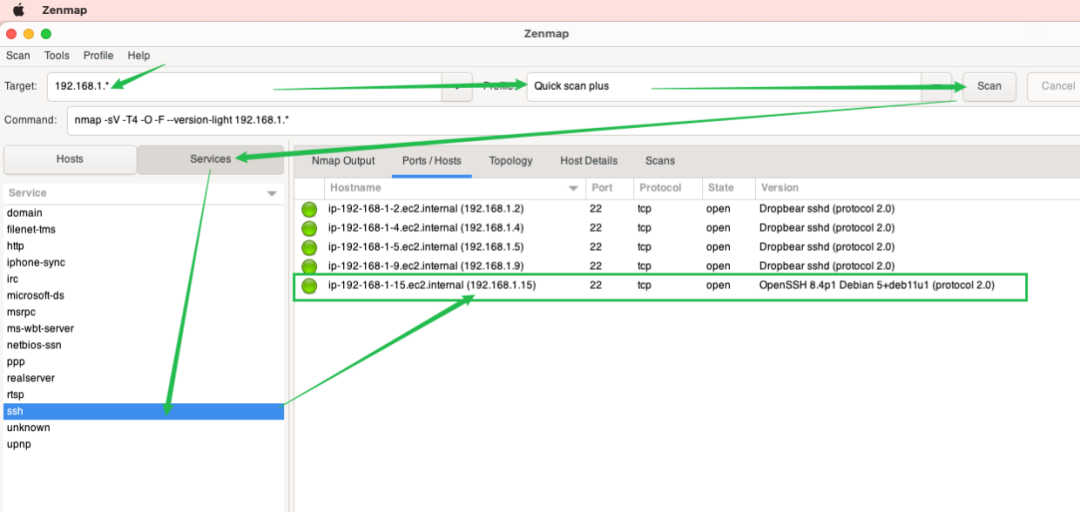Click green status icon for 192.168.1.5
This screenshot has width=1080, height=512.
(x=309, y=247)
